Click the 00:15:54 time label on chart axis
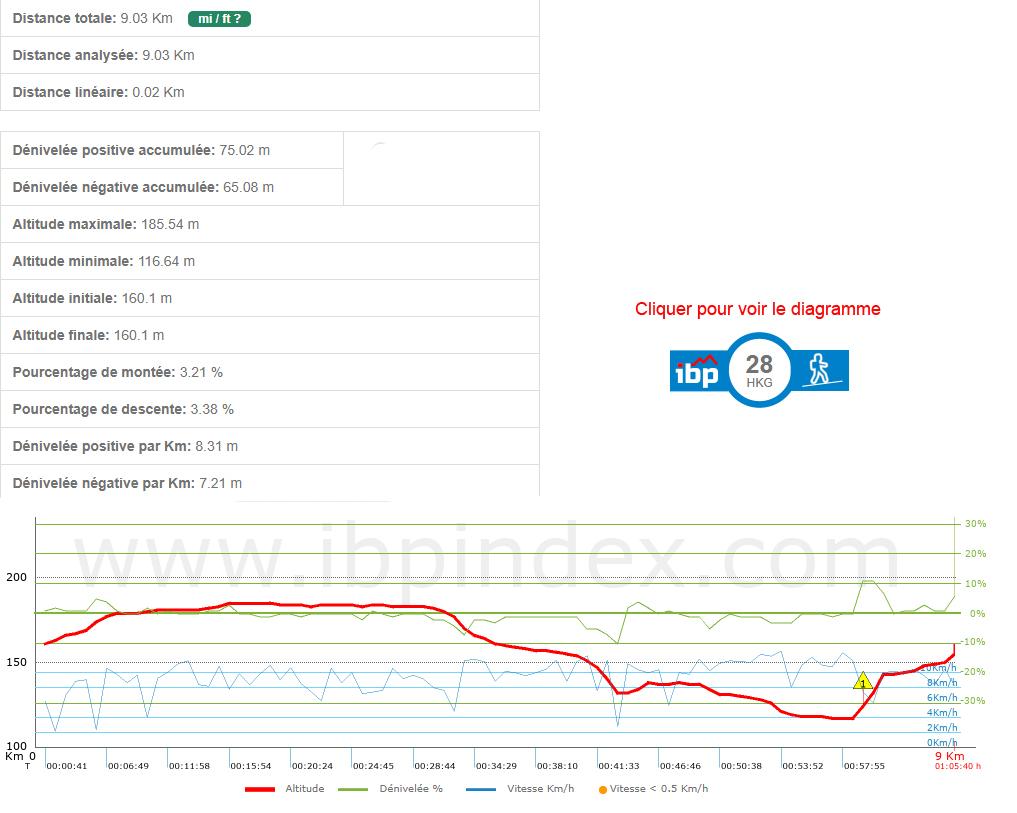The height and width of the screenshot is (813, 1017). (251, 766)
